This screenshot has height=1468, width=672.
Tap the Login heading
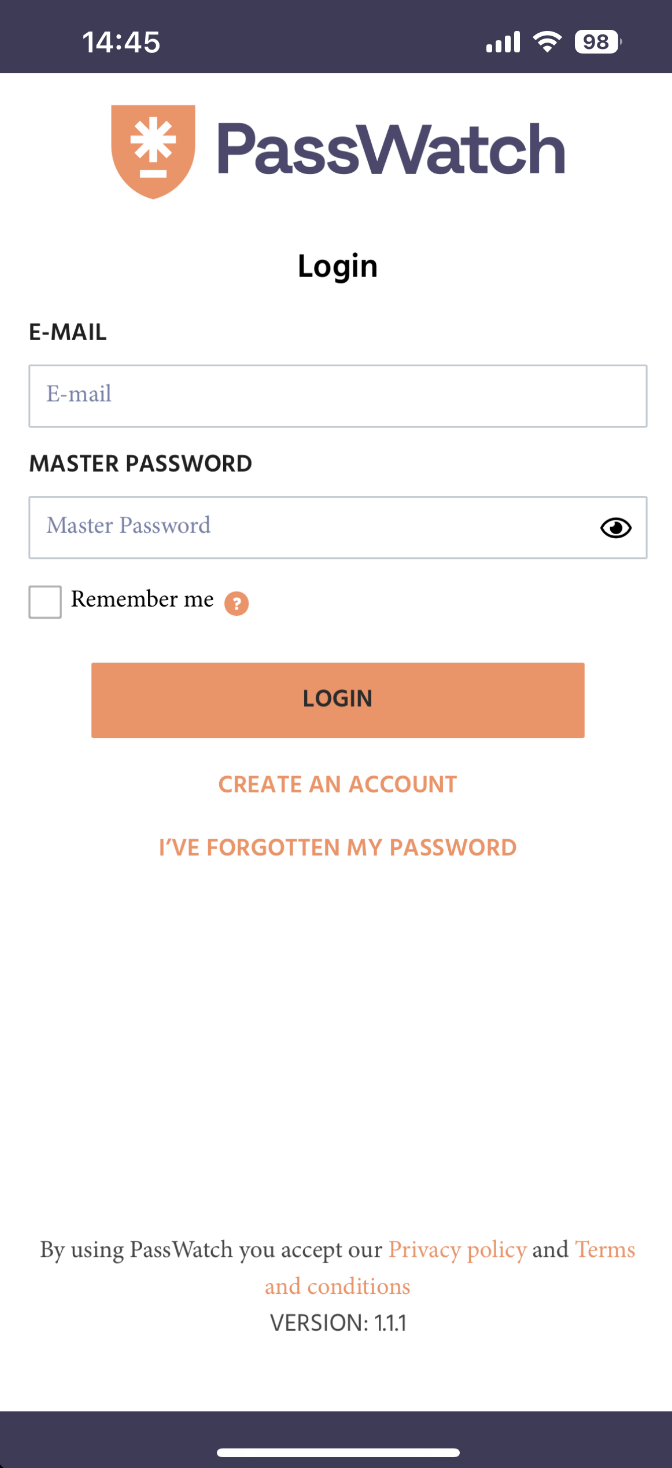point(338,267)
